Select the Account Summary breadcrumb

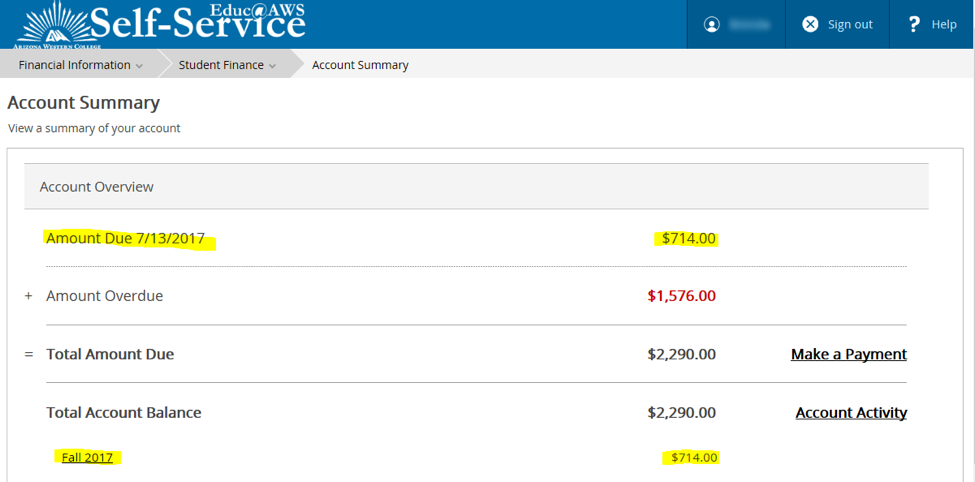click(x=360, y=65)
